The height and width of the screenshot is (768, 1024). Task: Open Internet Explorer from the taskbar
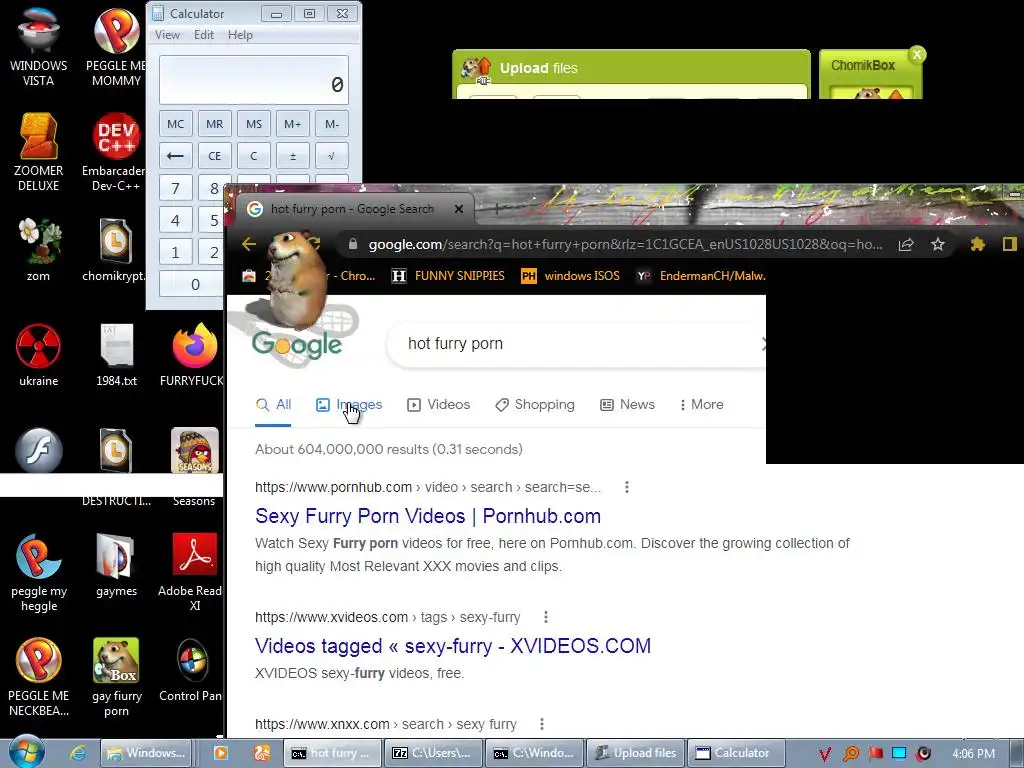78,753
